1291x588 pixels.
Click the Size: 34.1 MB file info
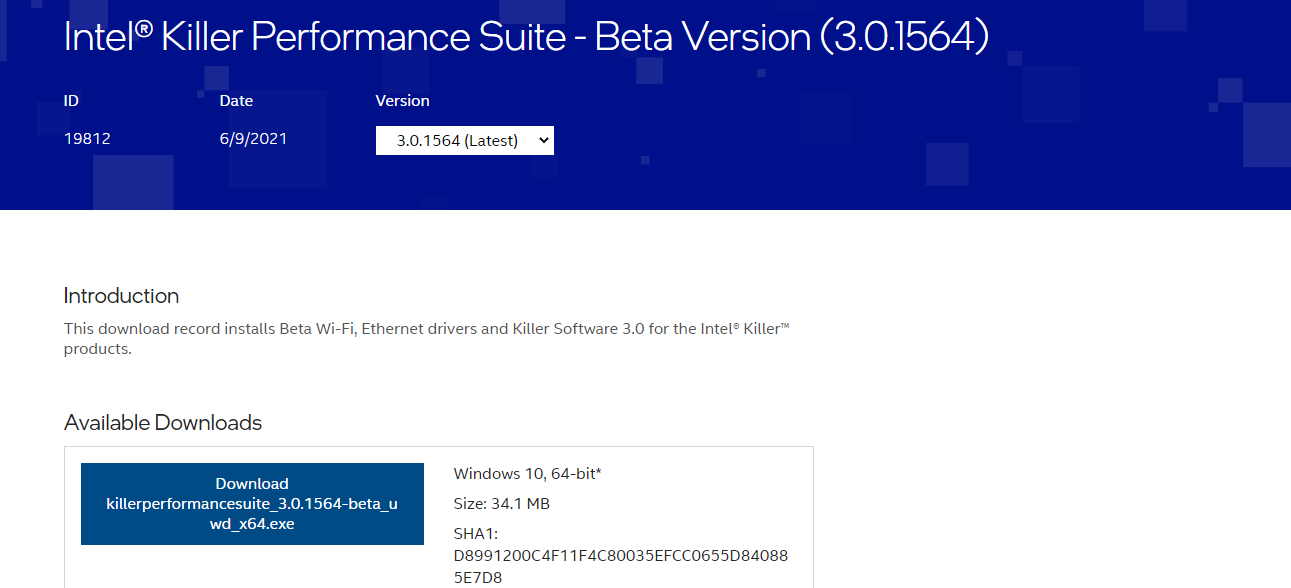tap(501, 504)
